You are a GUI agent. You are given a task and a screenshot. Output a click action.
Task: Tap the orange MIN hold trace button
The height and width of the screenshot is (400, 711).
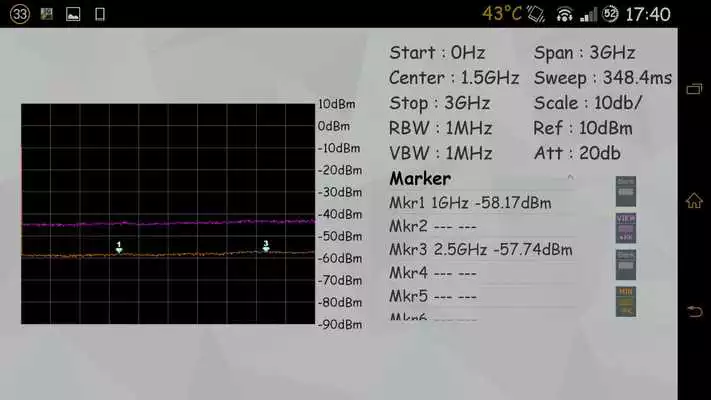pos(626,302)
